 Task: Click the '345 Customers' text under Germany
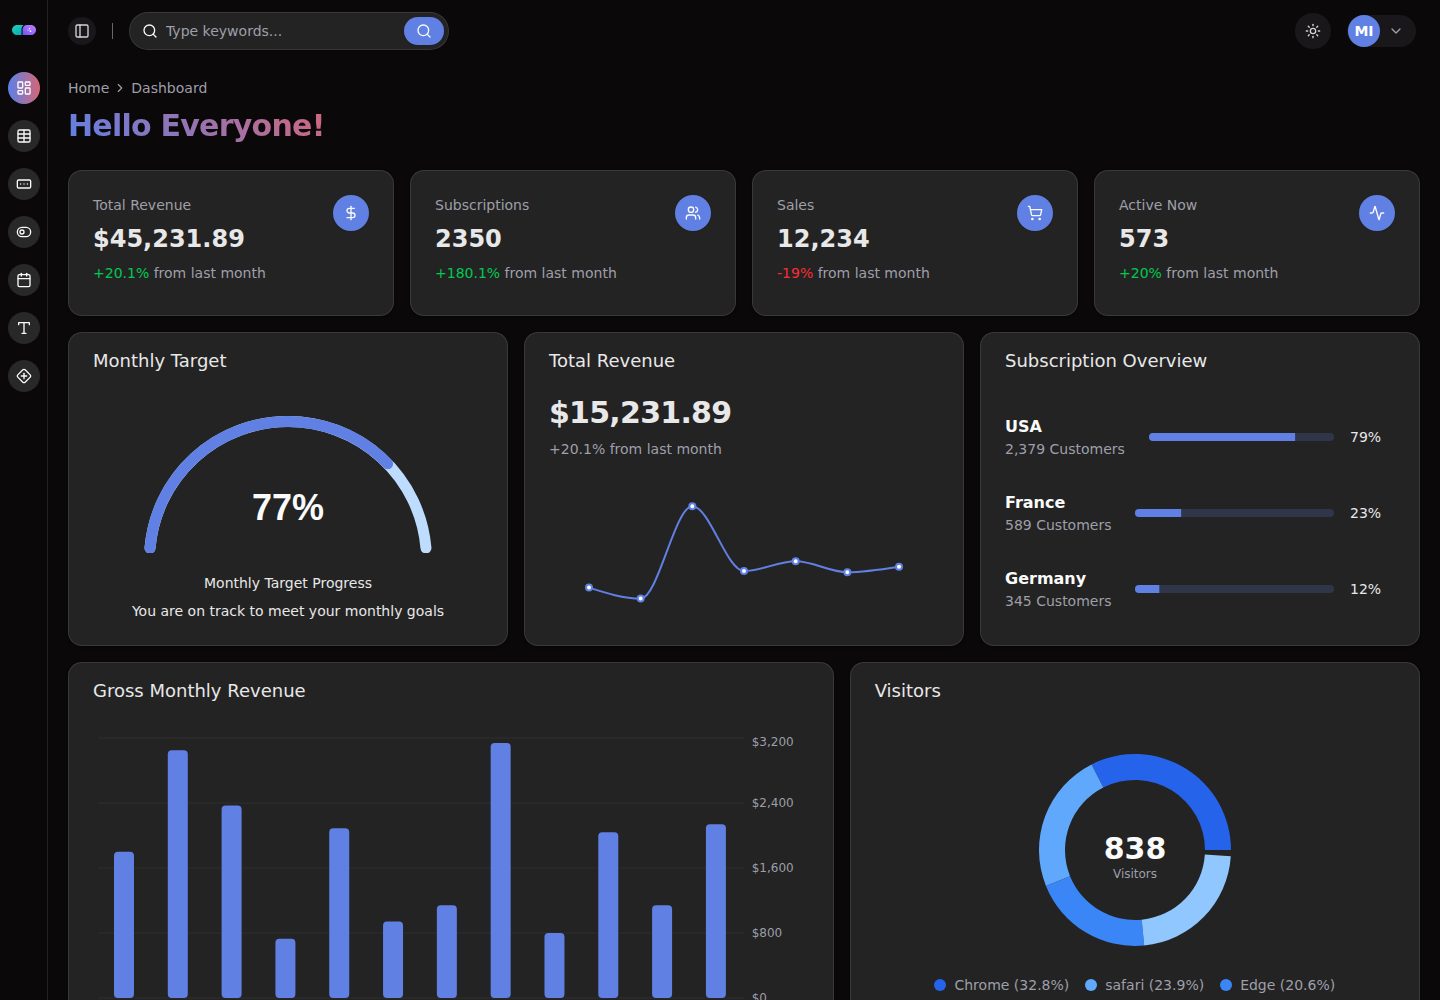(1058, 601)
